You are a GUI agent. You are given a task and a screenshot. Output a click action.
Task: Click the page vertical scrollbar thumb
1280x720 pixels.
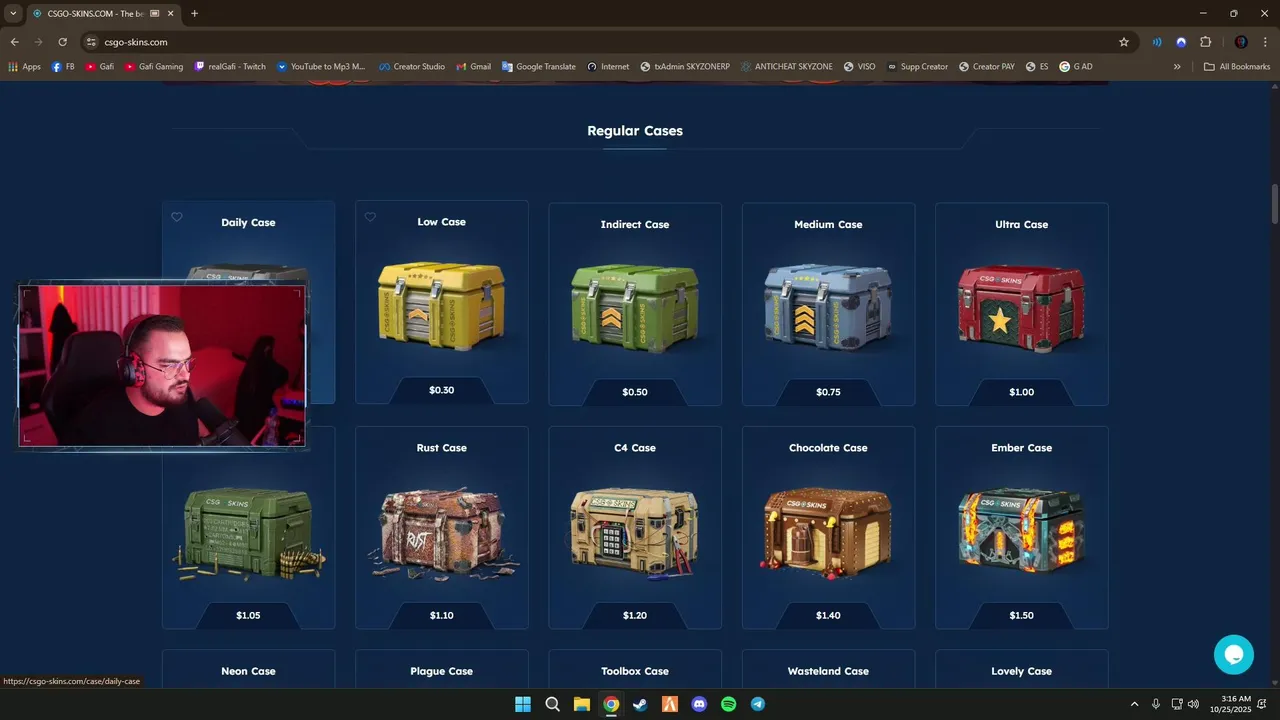click(1275, 204)
